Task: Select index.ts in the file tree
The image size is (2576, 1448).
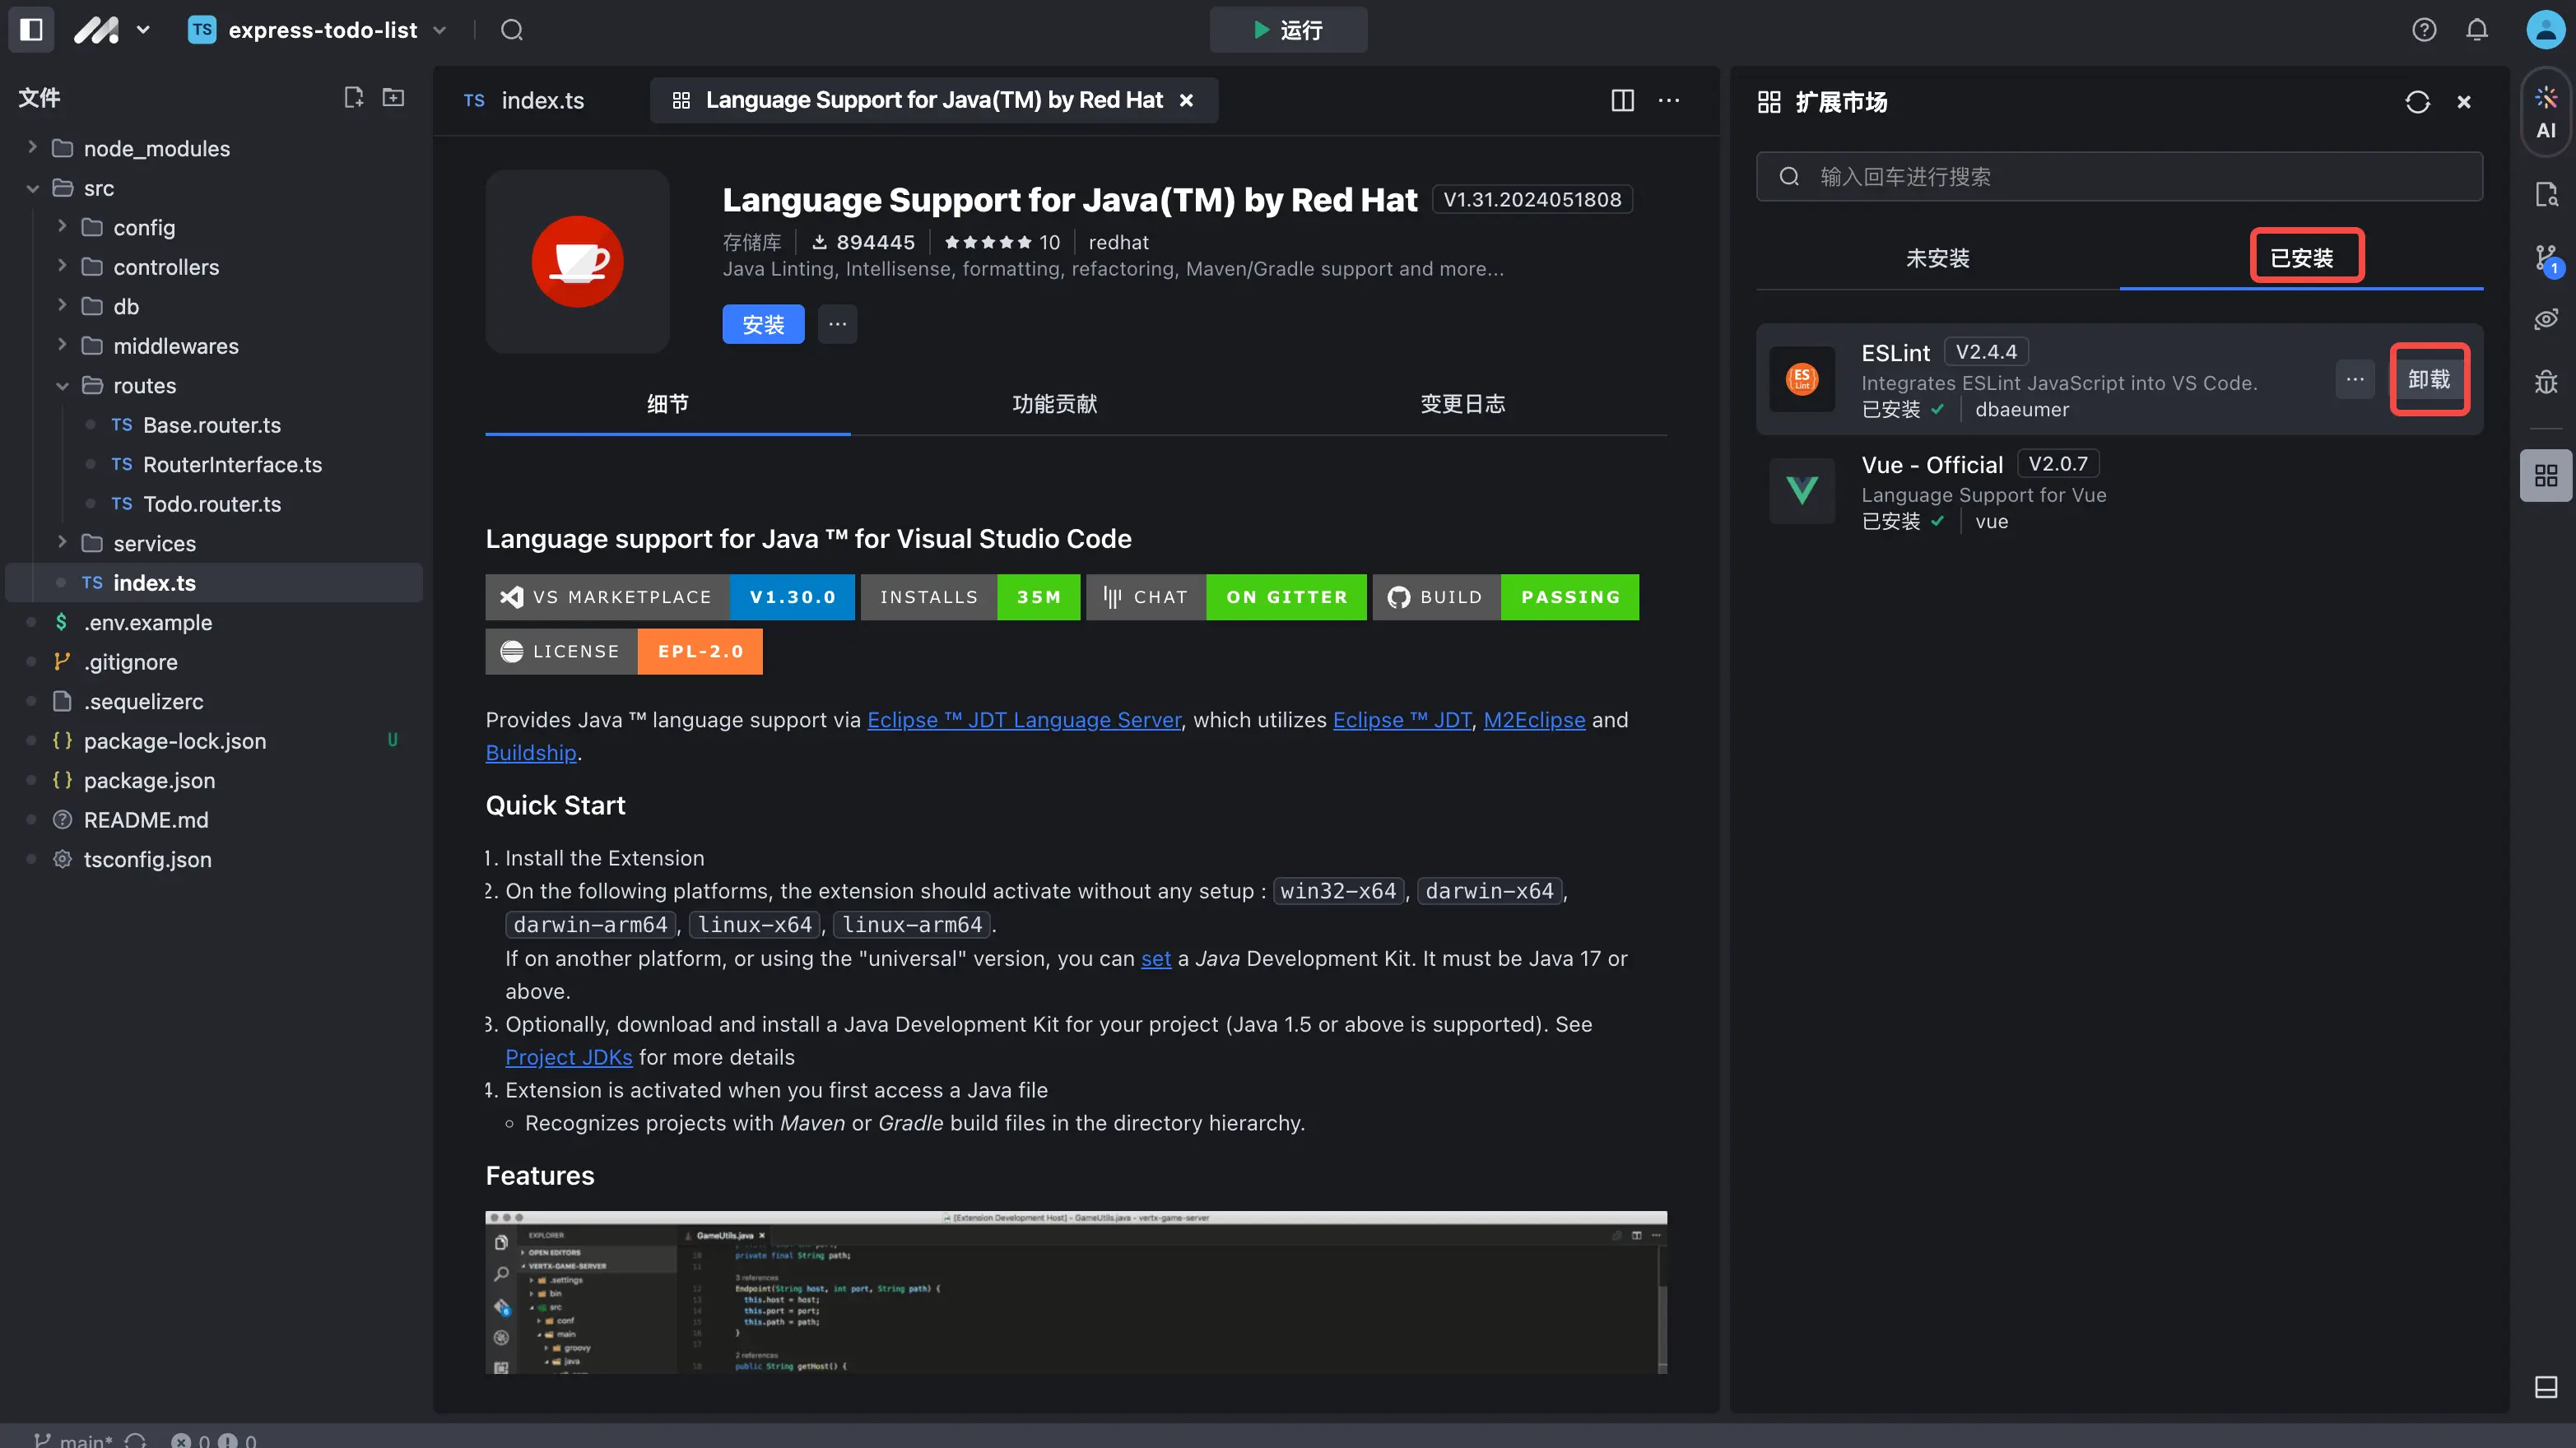Action: click(214, 583)
